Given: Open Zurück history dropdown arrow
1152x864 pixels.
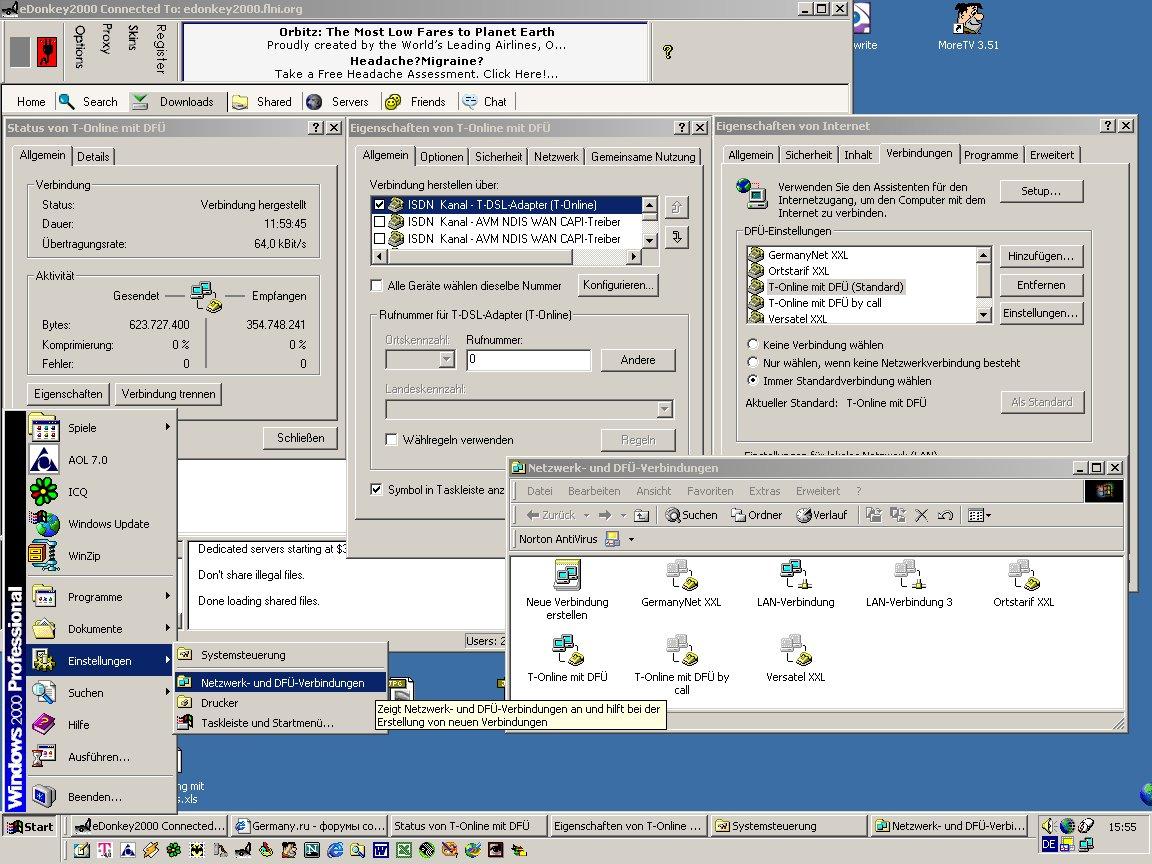Looking at the screenshot, I should click(x=586, y=515).
